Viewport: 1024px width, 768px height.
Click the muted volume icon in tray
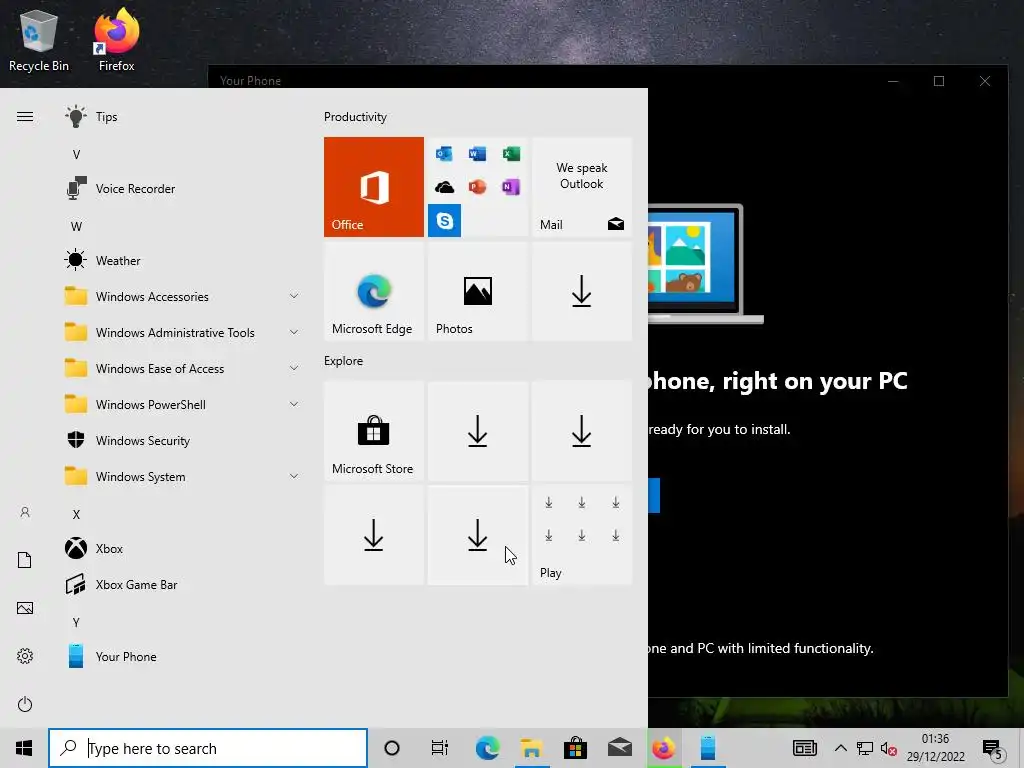(888, 748)
